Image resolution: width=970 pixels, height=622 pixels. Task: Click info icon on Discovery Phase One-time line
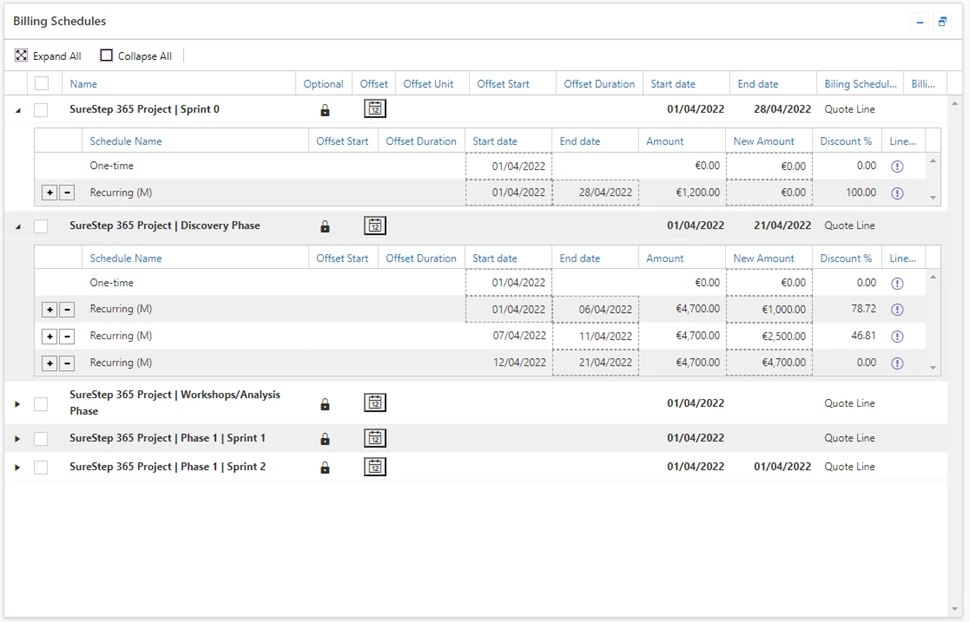point(897,283)
